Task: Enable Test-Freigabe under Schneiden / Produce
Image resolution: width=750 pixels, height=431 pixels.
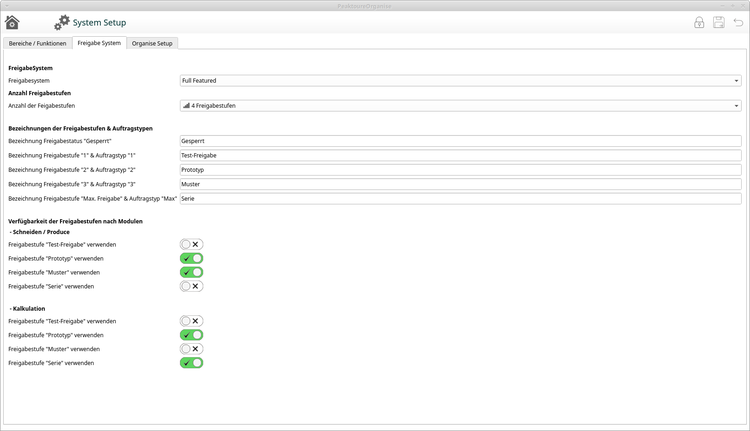Action: 191,244
